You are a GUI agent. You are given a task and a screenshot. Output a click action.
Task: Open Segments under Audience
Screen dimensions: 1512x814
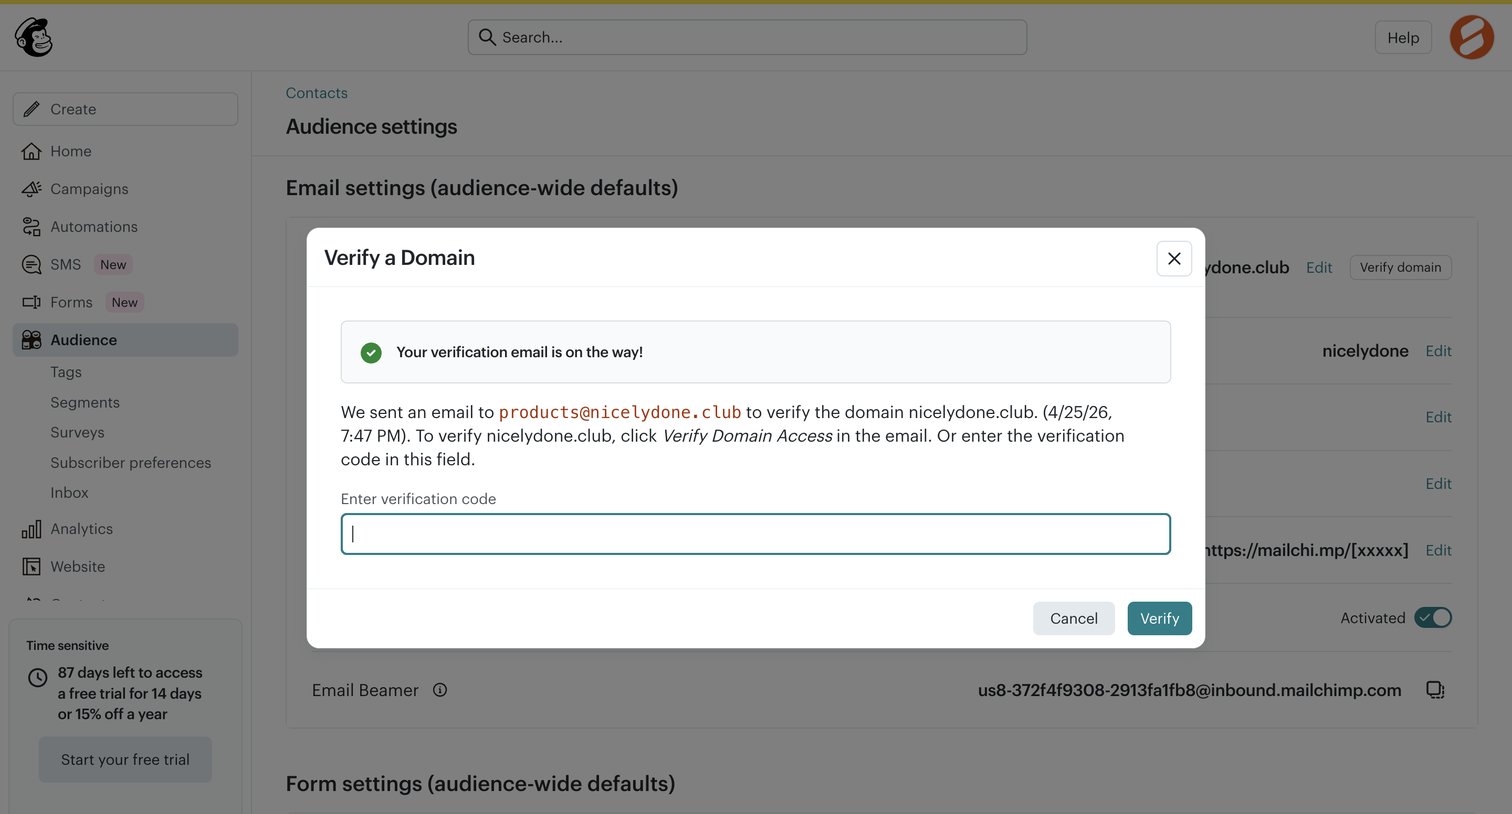(85, 402)
